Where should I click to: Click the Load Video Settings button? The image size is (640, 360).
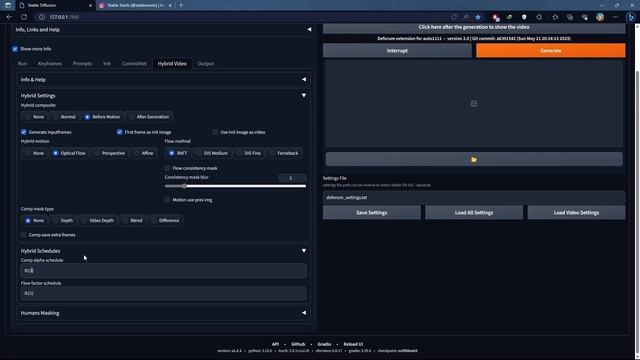576,213
